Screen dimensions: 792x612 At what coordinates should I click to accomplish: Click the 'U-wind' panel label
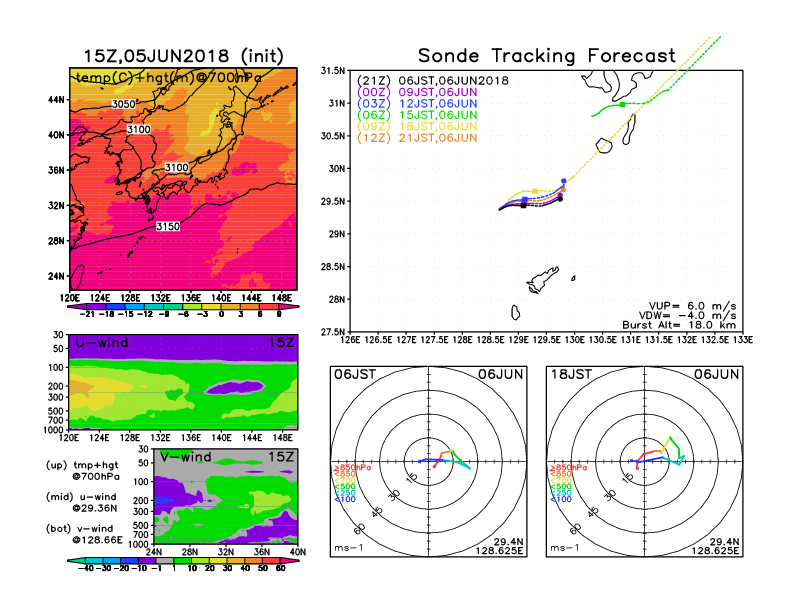pos(102,343)
